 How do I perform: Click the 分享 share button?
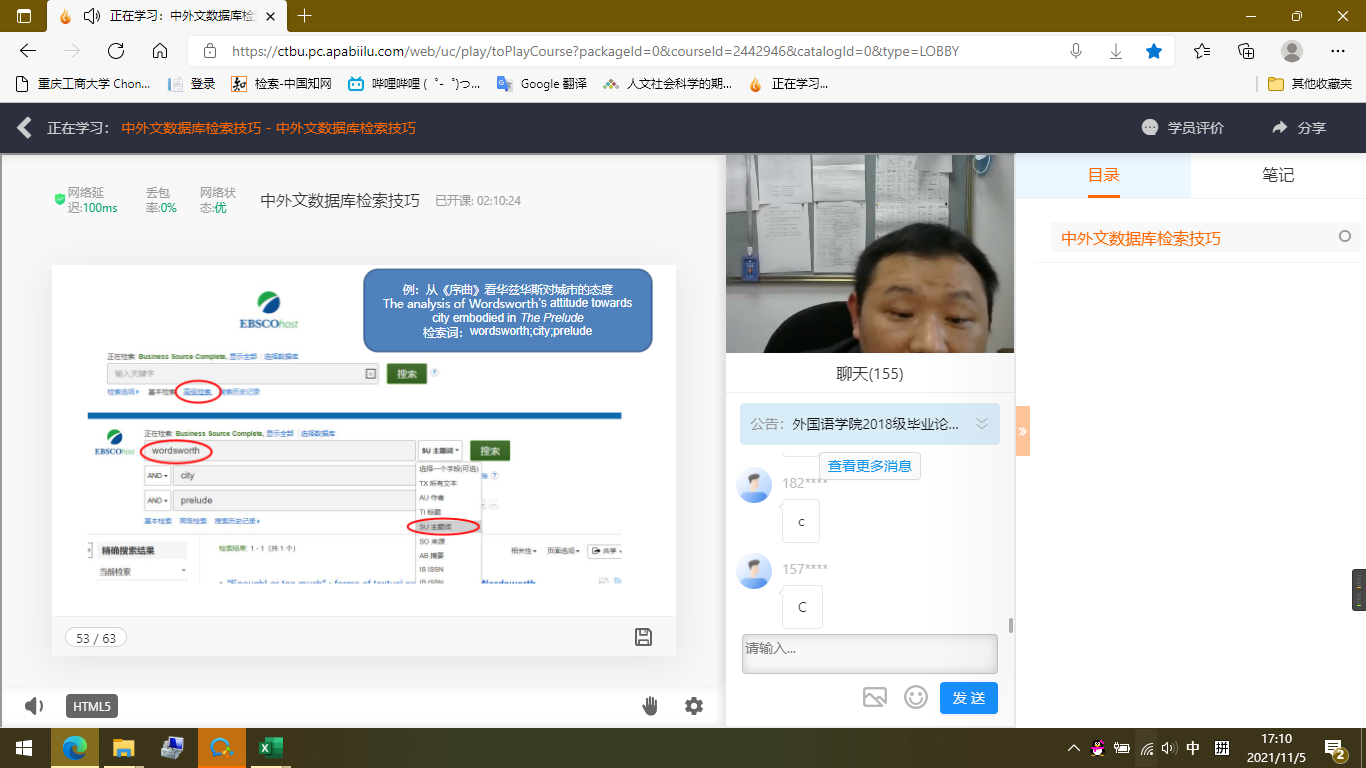click(1299, 128)
